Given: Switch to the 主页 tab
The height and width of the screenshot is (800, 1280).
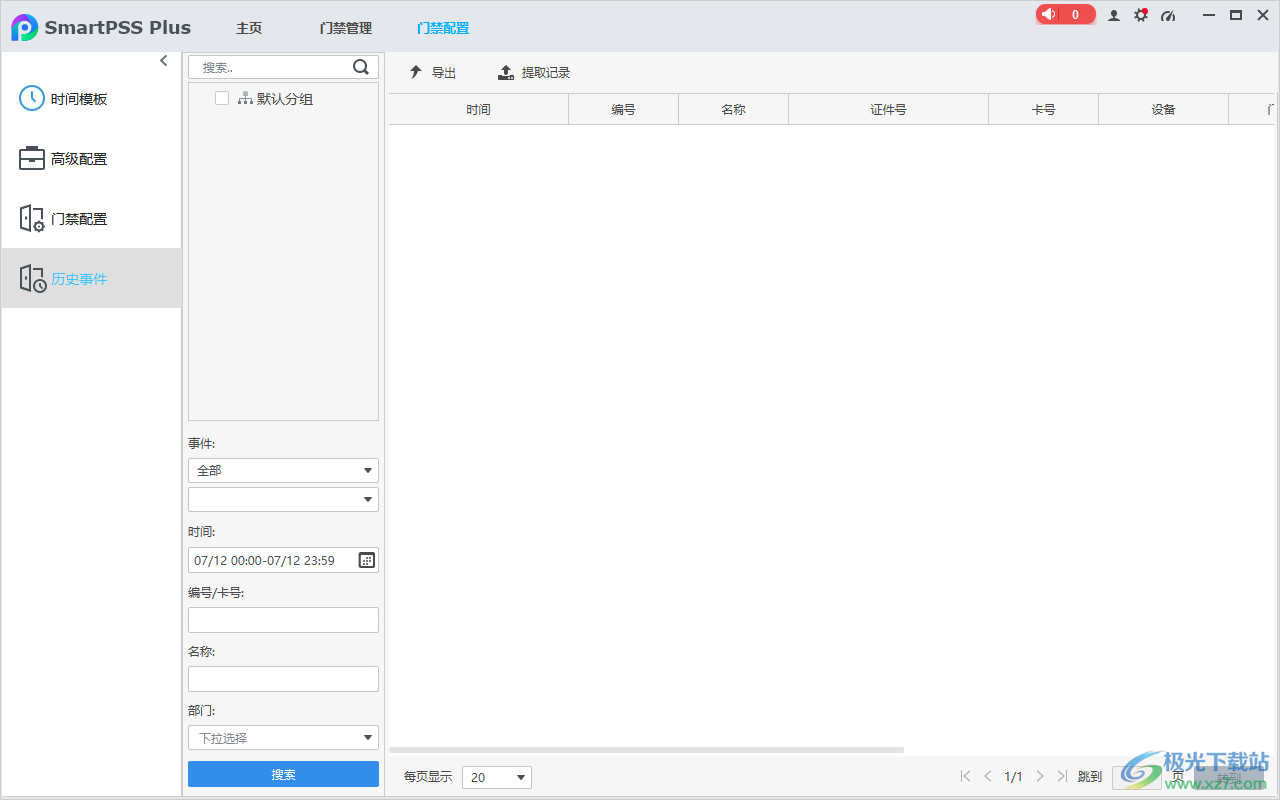Looking at the screenshot, I should point(249,28).
